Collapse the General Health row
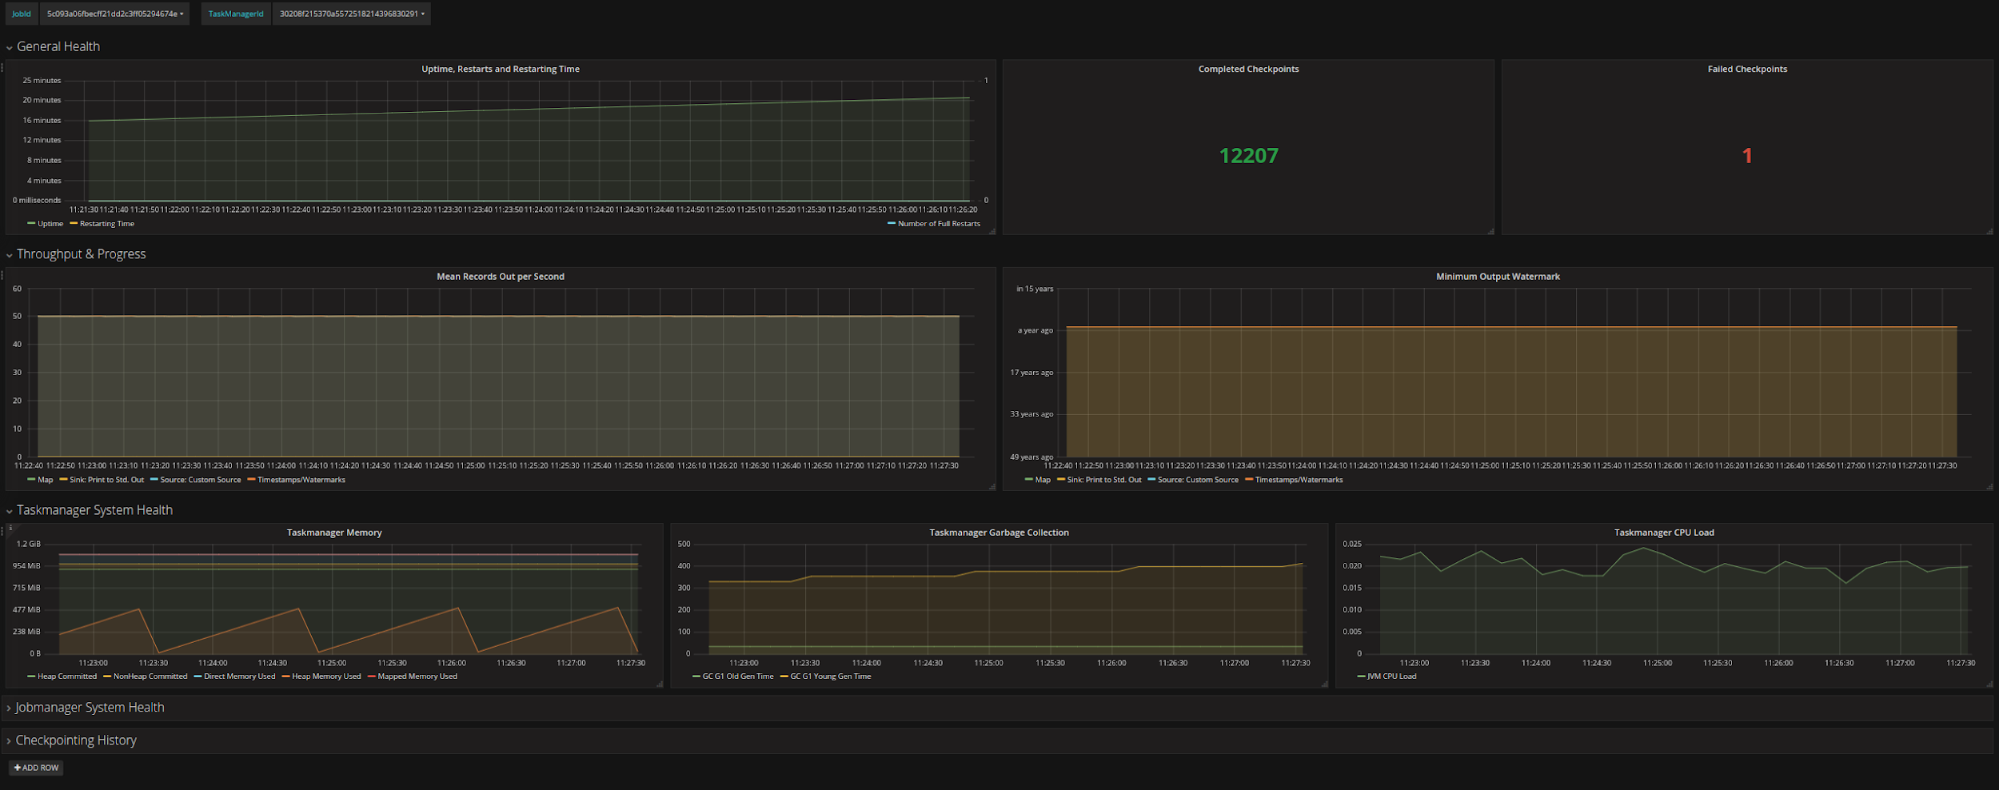Viewport: 1999px width, 791px height. coord(9,47)
